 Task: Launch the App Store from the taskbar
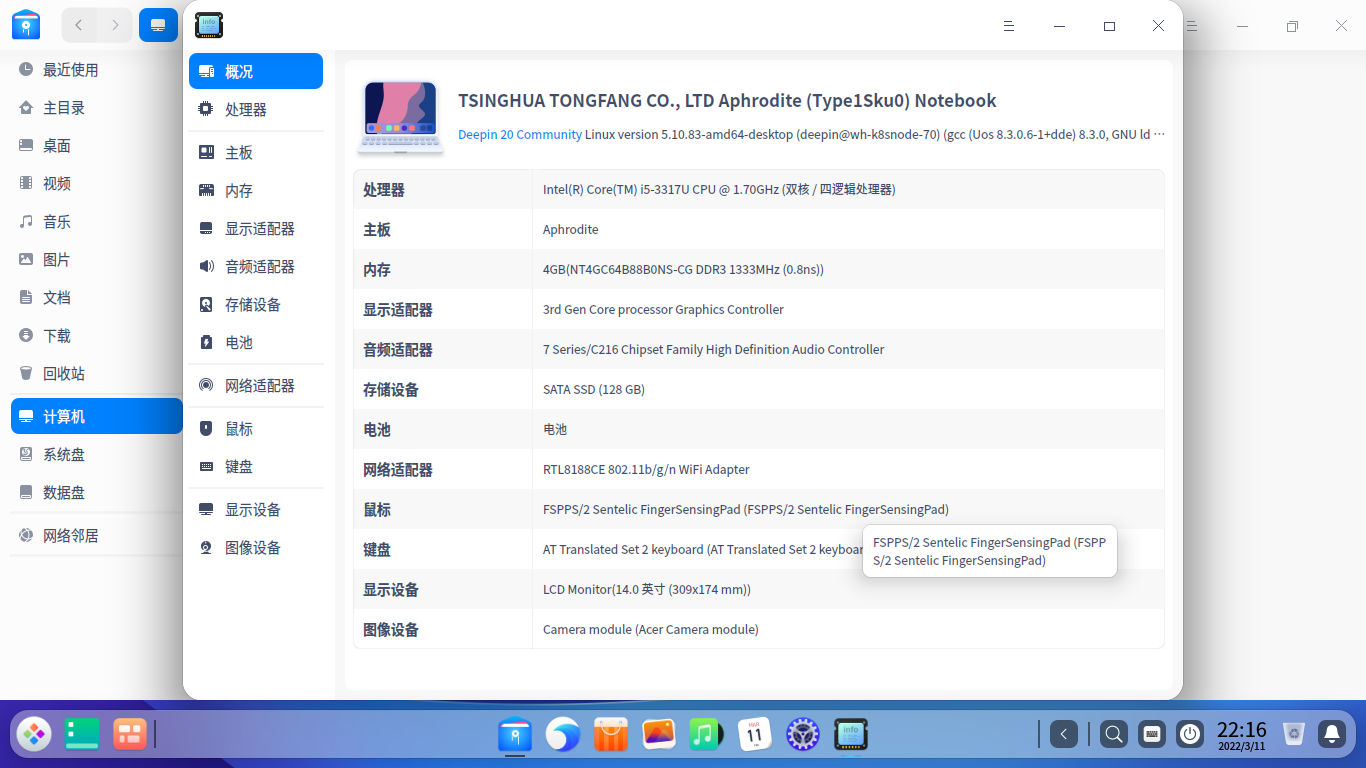pyautogui.click(x=610, y=734)
